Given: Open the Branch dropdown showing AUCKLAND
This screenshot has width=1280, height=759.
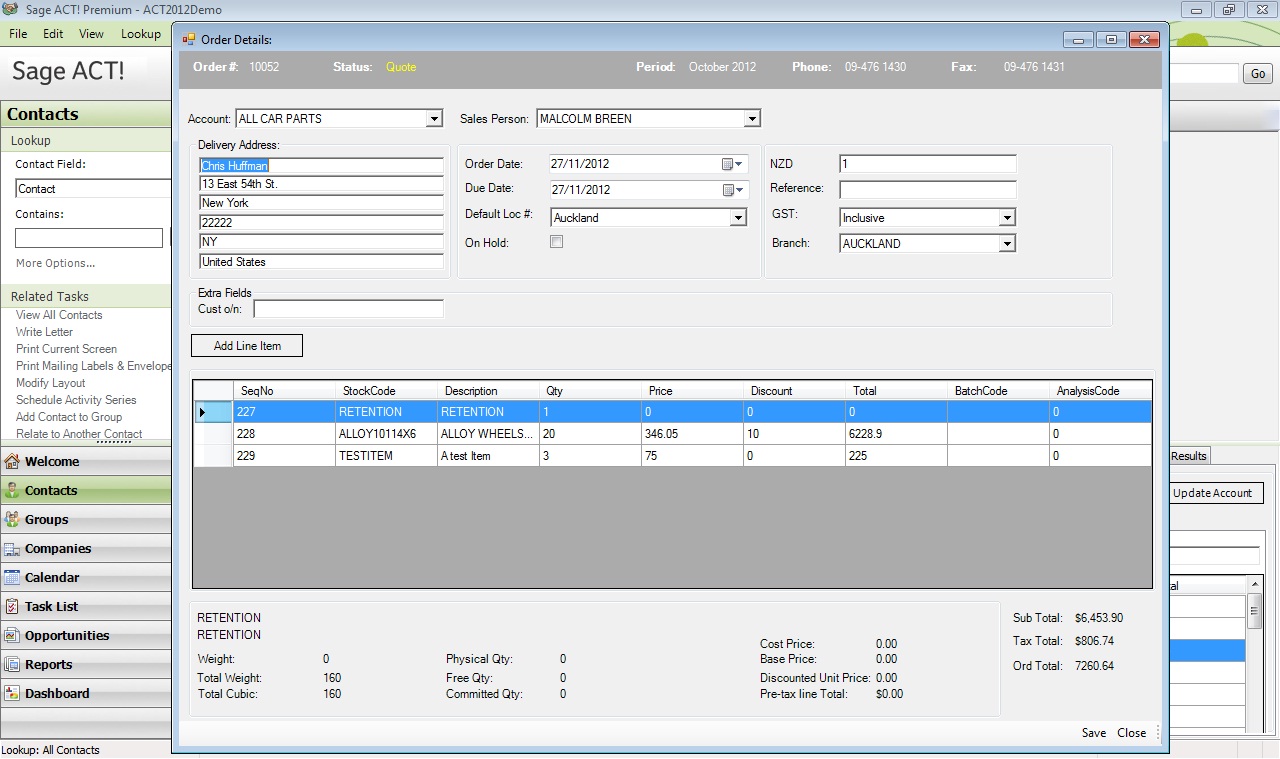Looking at the screenshot, I should click(x=1007, y=244).
